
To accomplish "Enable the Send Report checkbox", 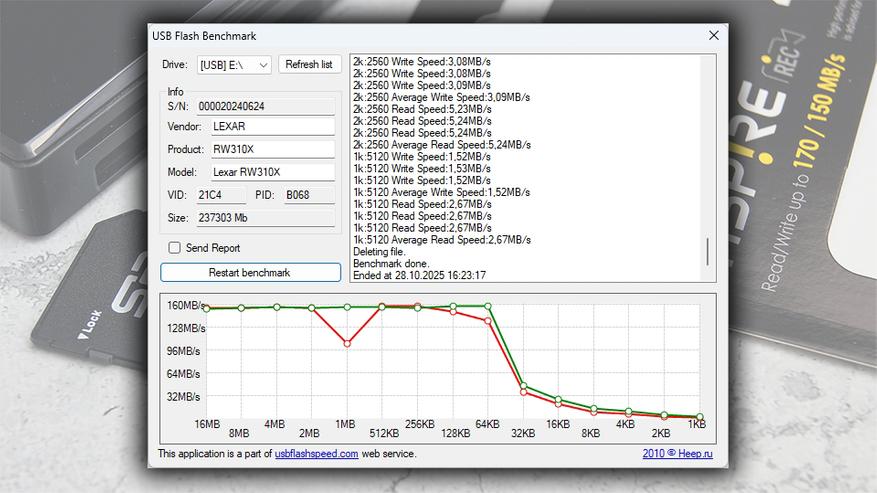I will click(x=175, y=248).
